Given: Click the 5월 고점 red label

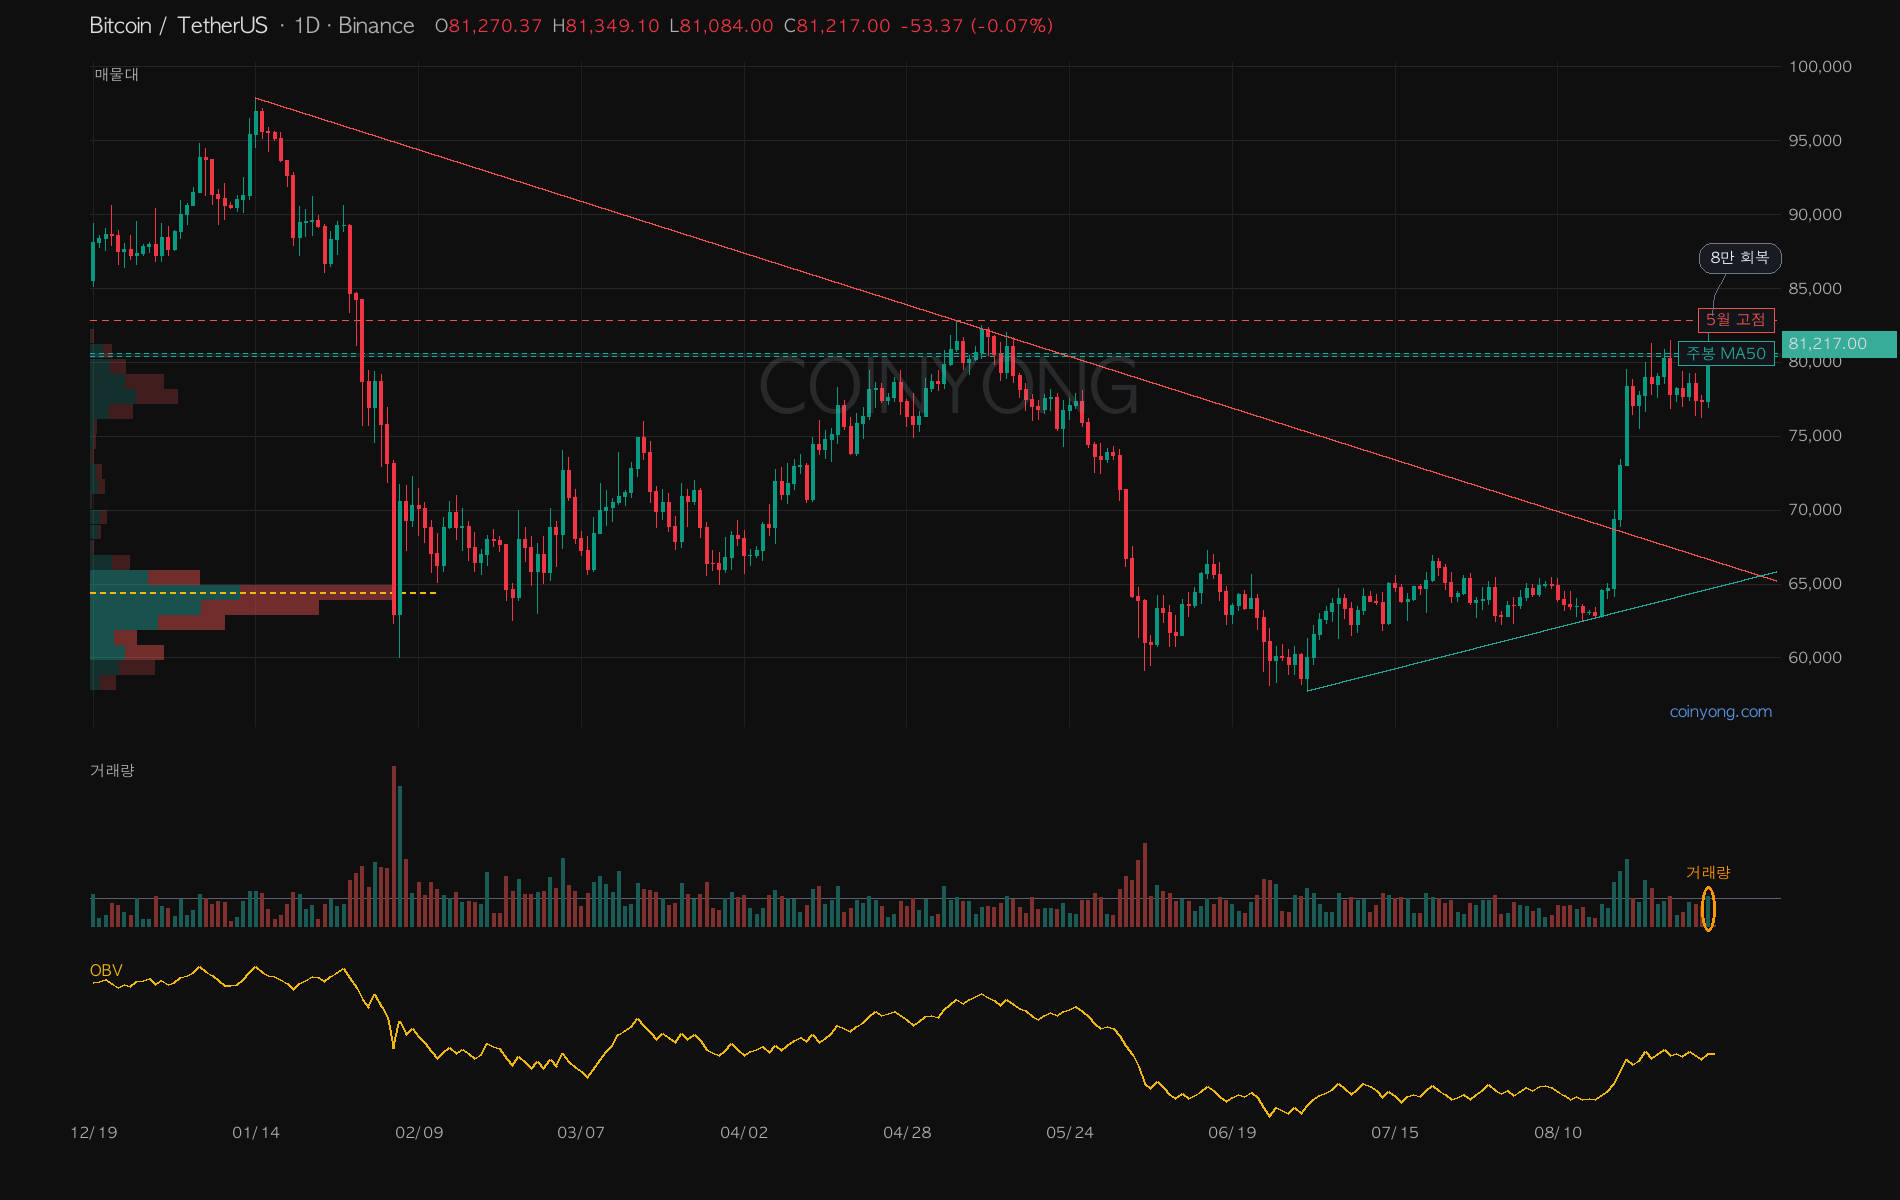Looking at the screenshot, I should [1736, 320].
